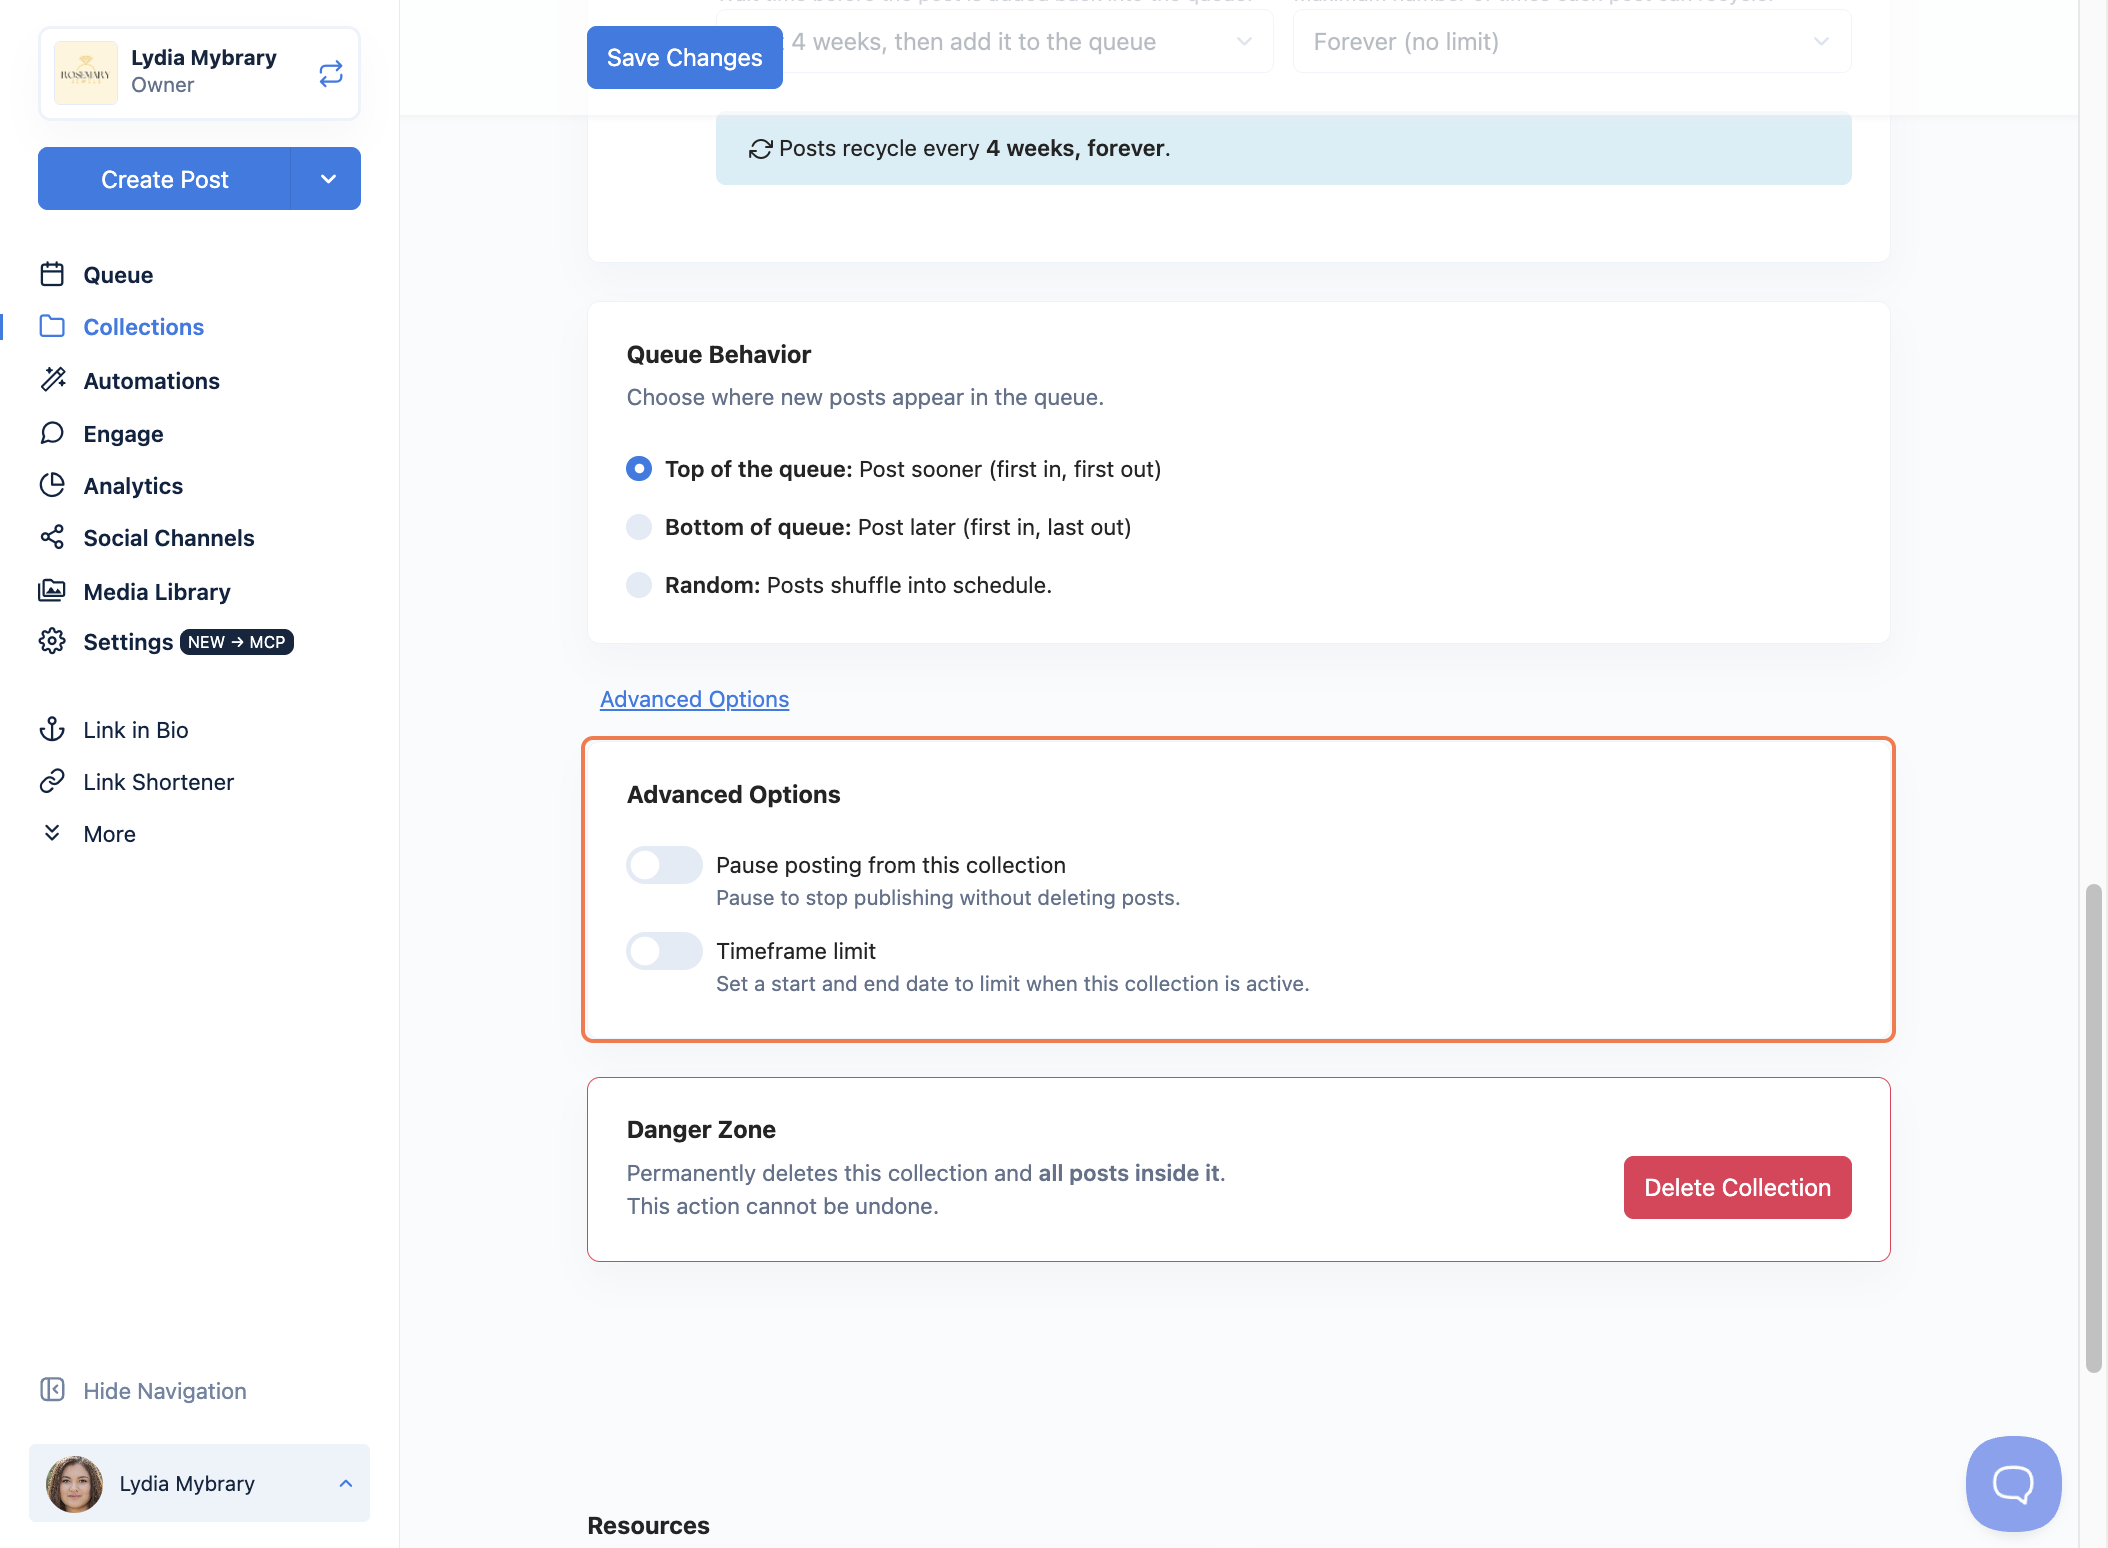Click the Settings gear icon

[52, 641]
